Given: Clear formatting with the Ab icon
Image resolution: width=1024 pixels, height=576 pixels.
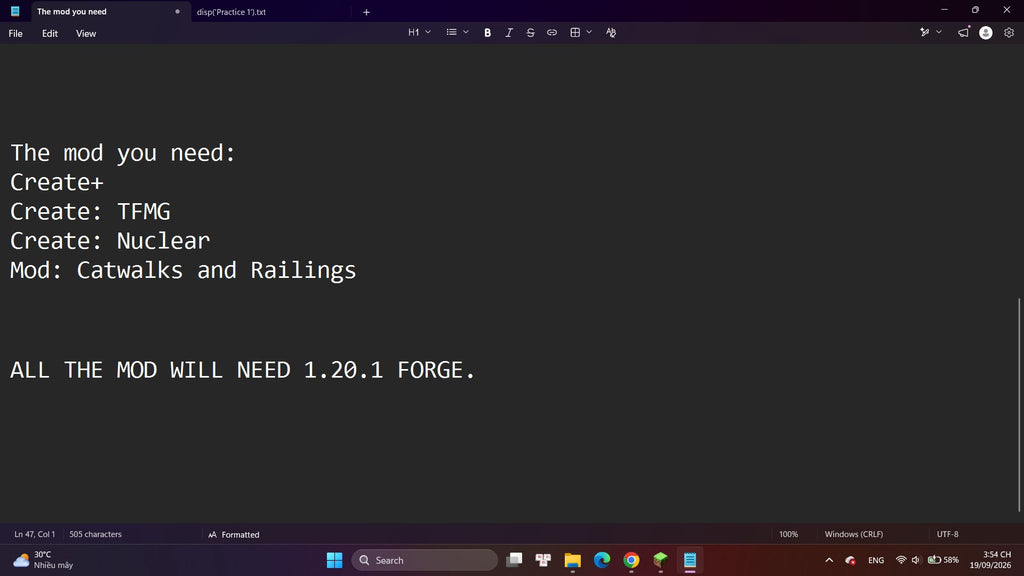Looking at the screenshot, I should coord(611,33).
